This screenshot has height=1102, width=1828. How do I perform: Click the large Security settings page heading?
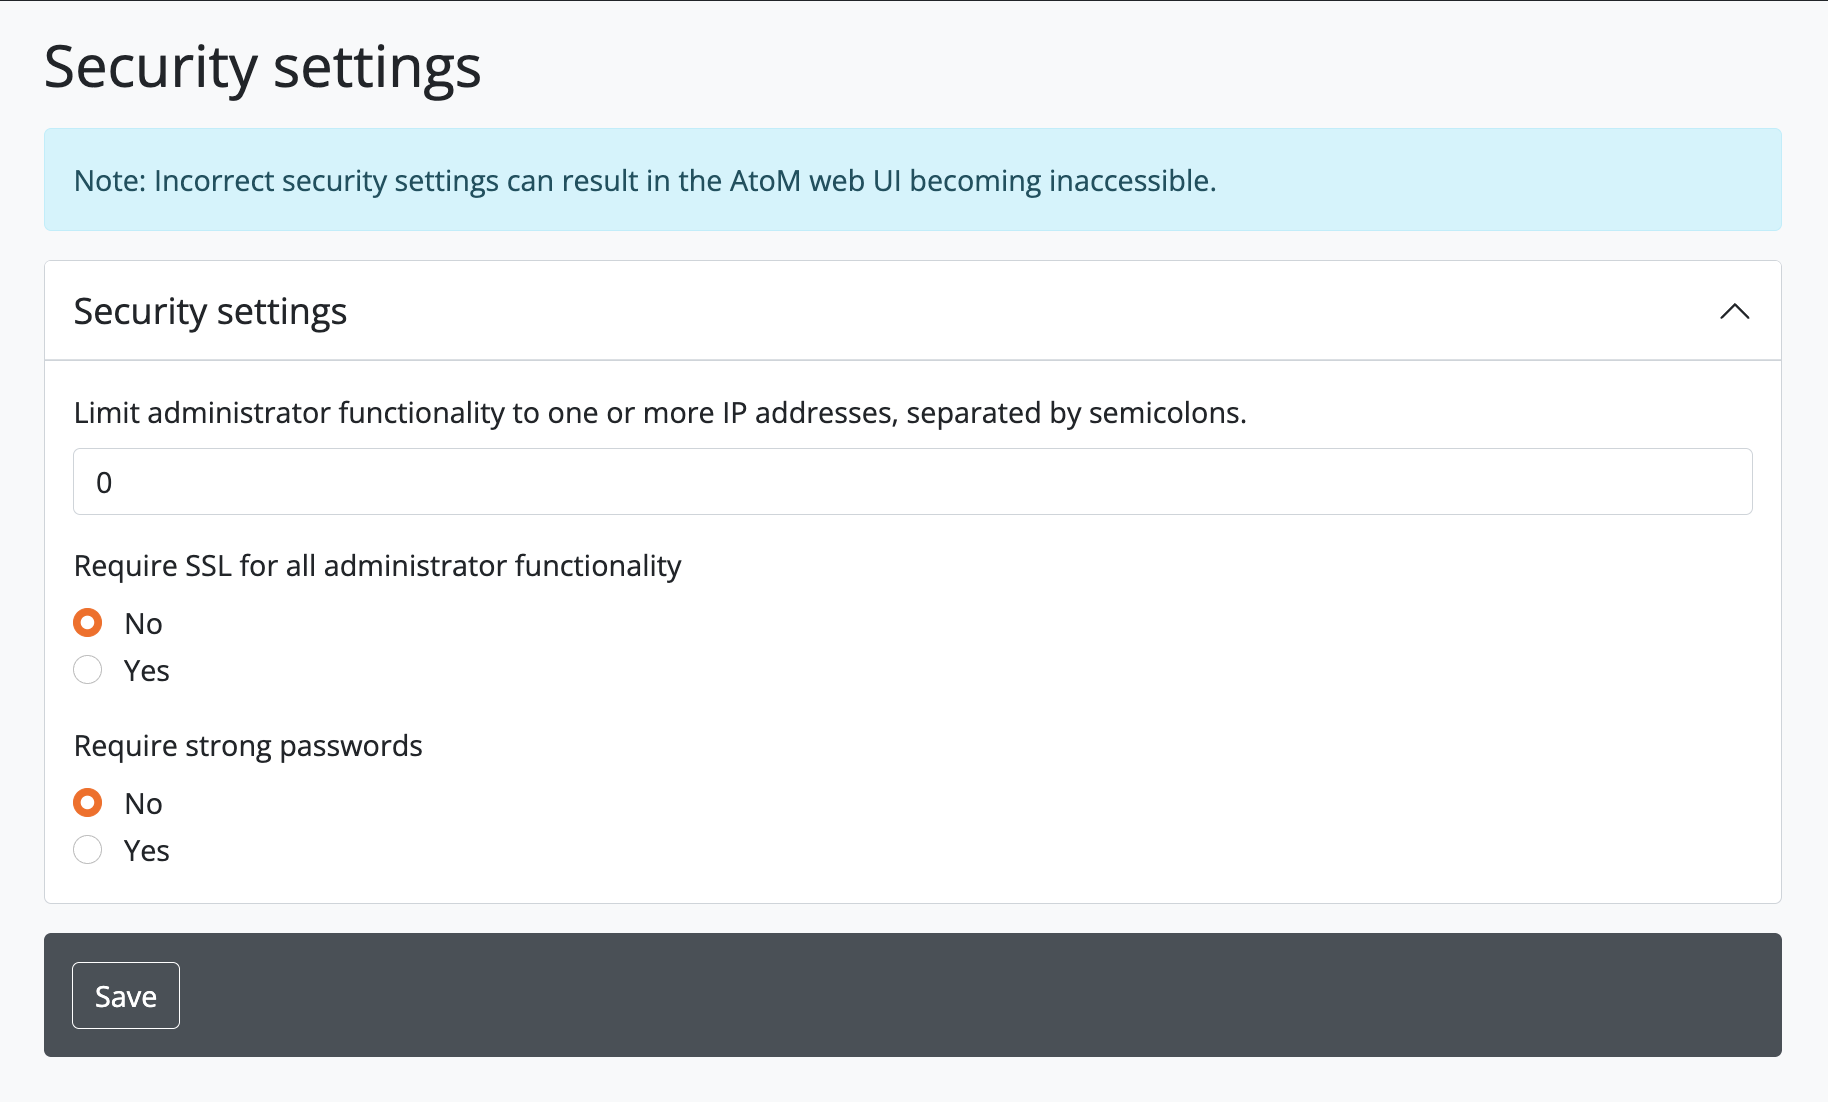pos(262,68)
